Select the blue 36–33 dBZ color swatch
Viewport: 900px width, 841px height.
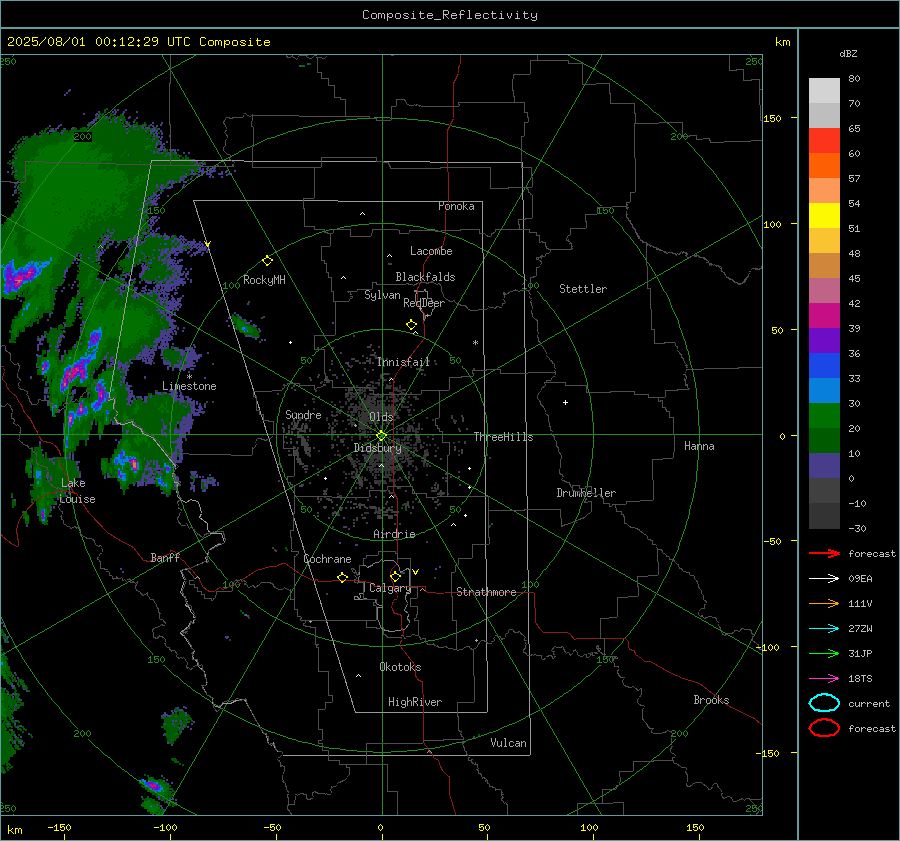(x=824, y=366)
